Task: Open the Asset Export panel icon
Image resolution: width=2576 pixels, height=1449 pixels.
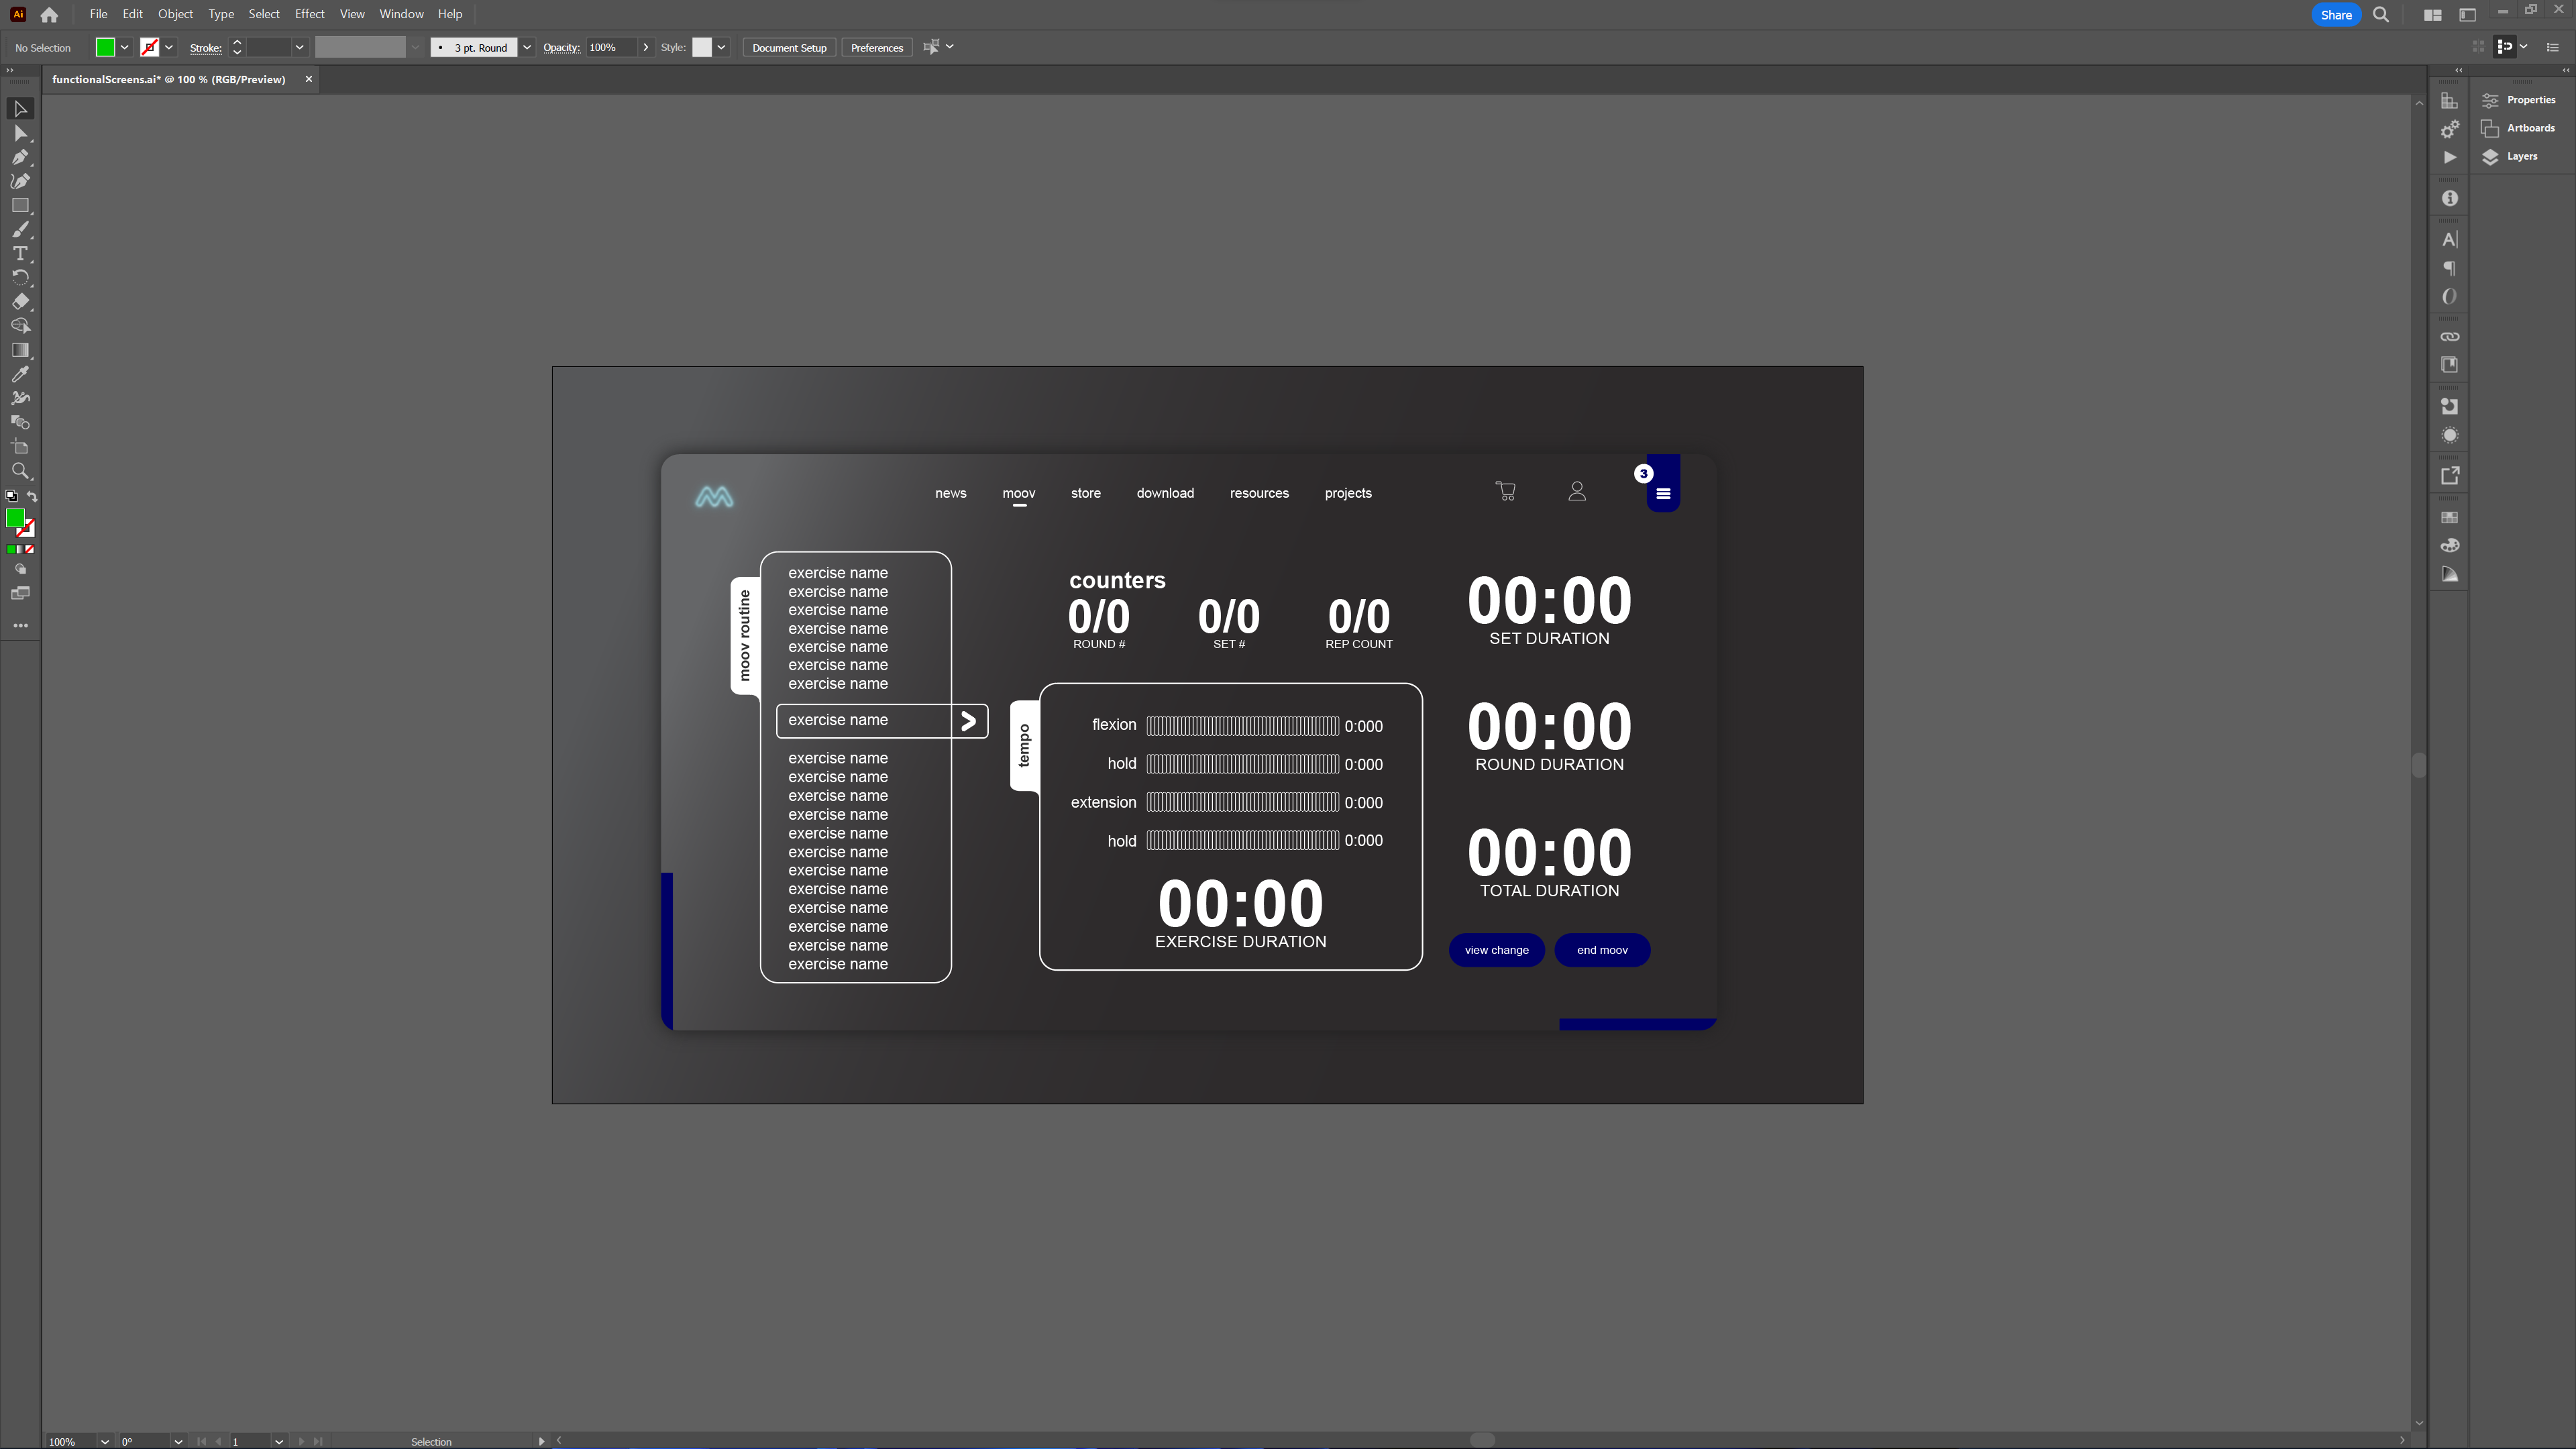Action: (x=2449, y=476)
